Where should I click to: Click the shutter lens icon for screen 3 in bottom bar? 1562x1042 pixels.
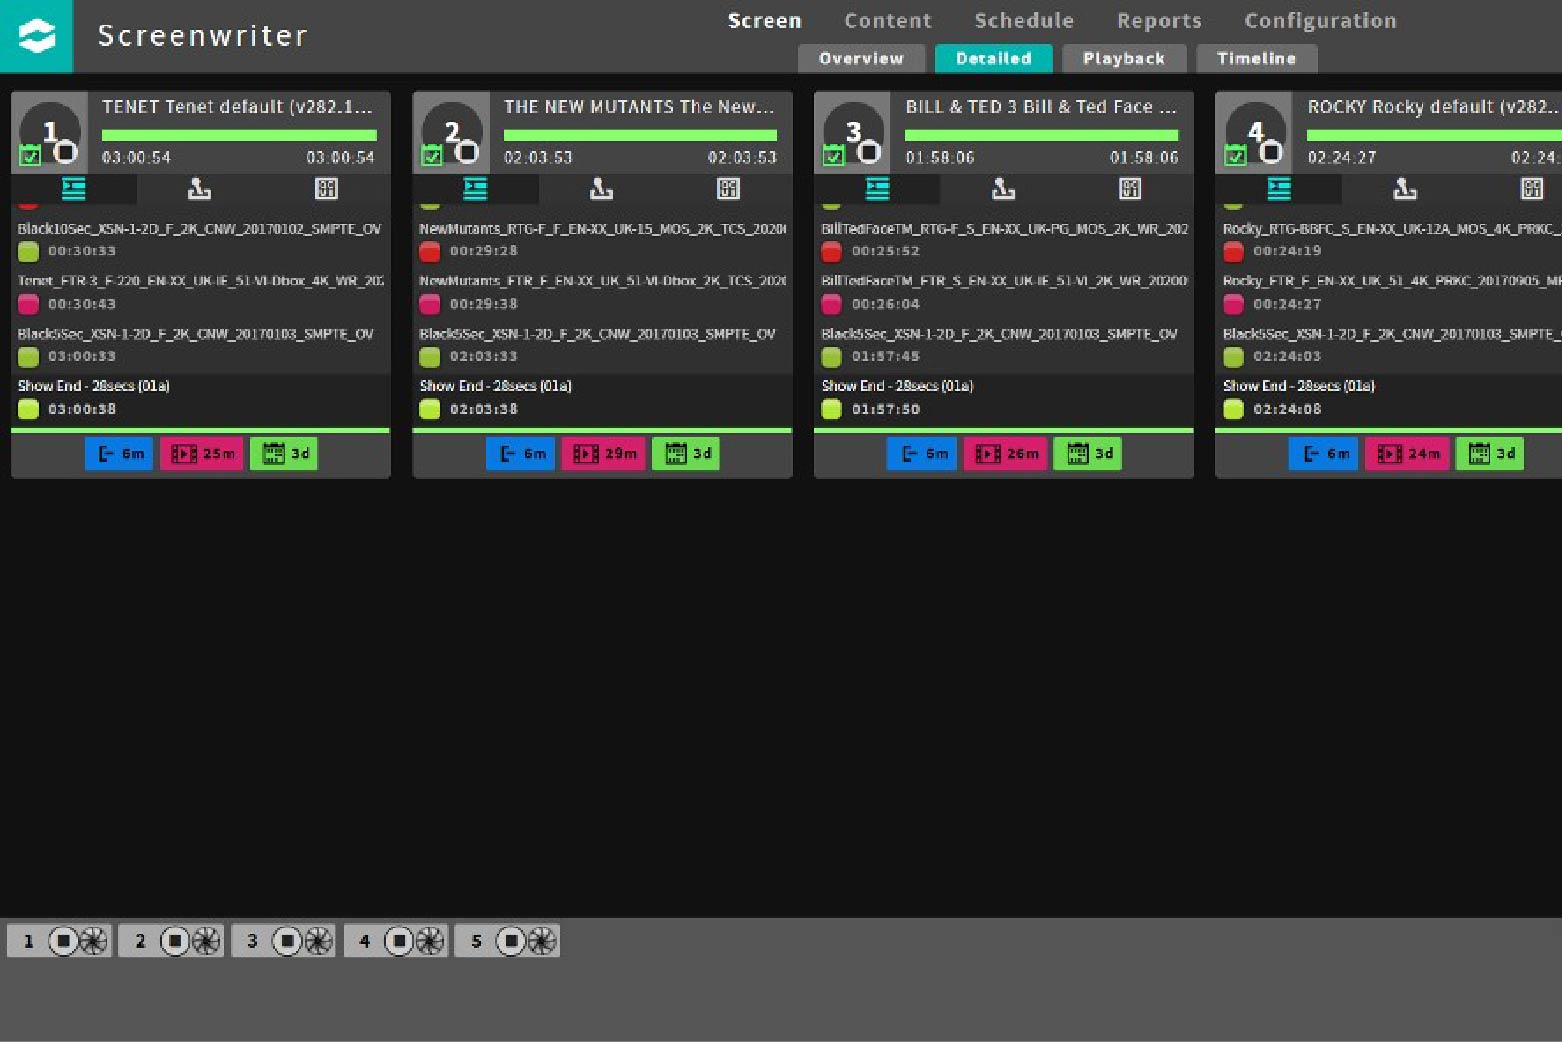(318, 941)
